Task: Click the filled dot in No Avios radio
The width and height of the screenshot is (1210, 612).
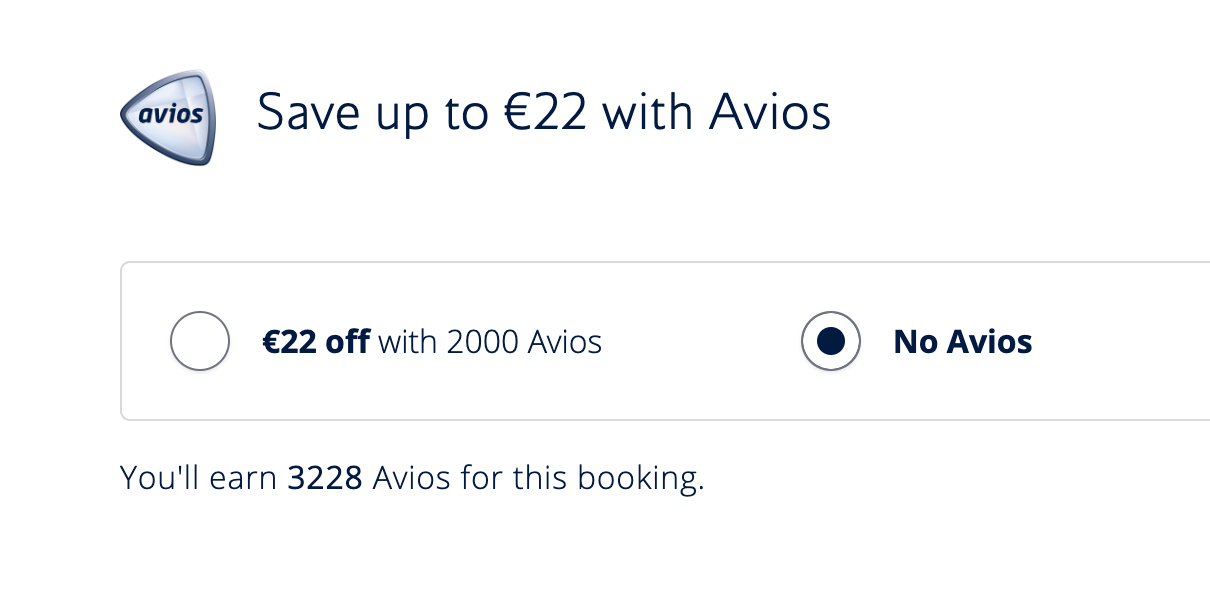Action: coord(831,342)
